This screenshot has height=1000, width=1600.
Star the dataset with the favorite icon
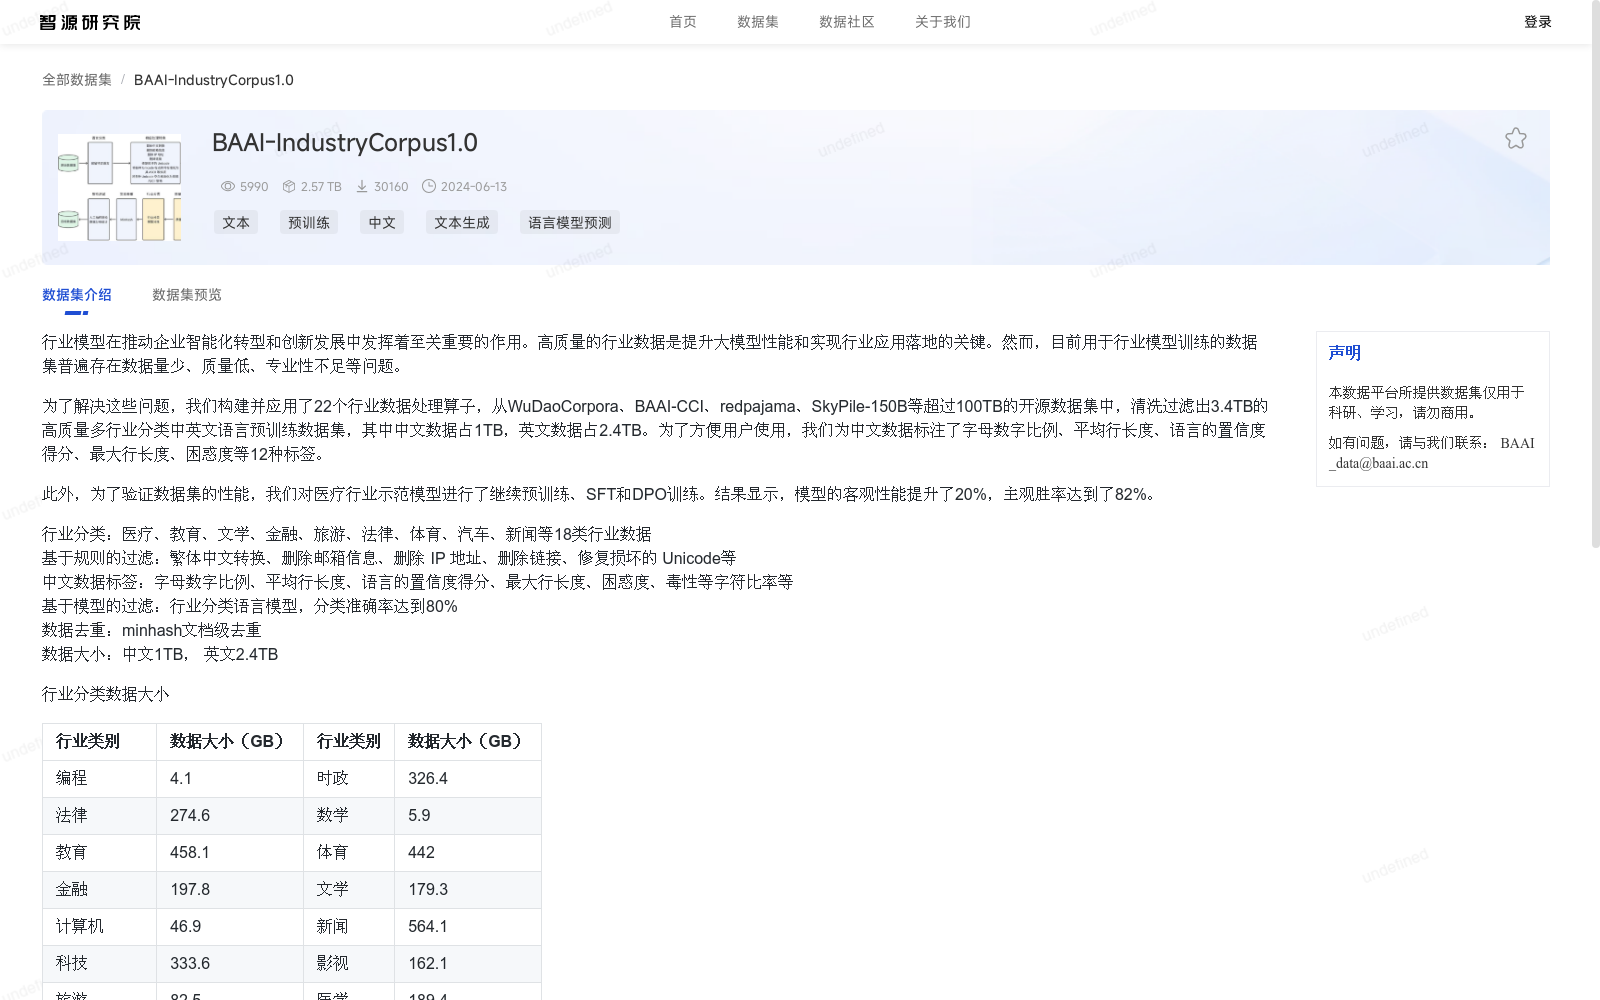coord(1516,138)
